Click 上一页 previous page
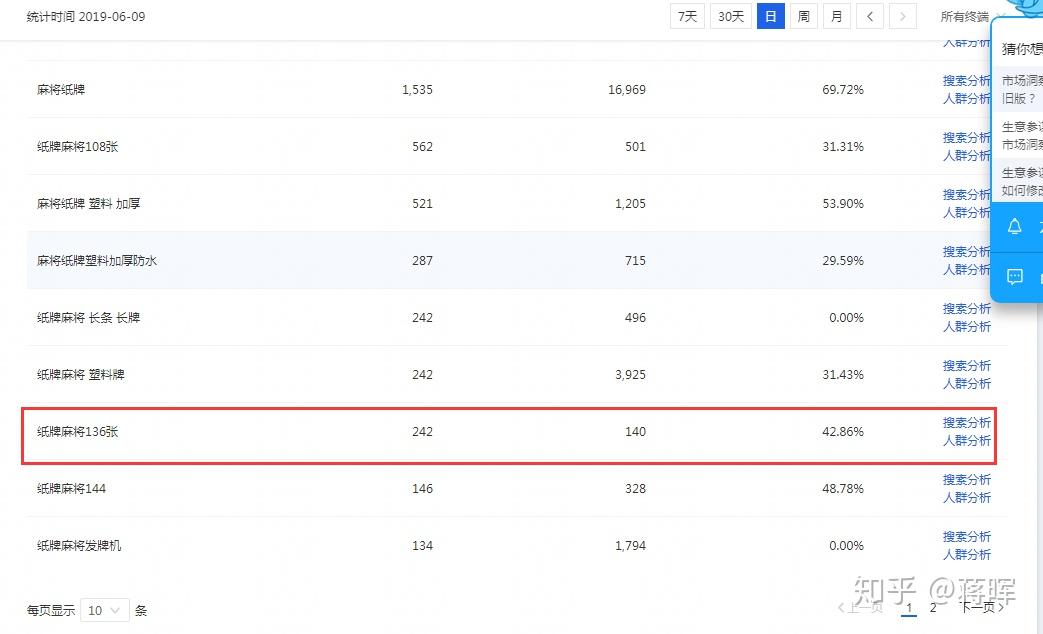The height and width of the screenshot is (634, 1043). point(860,607)
